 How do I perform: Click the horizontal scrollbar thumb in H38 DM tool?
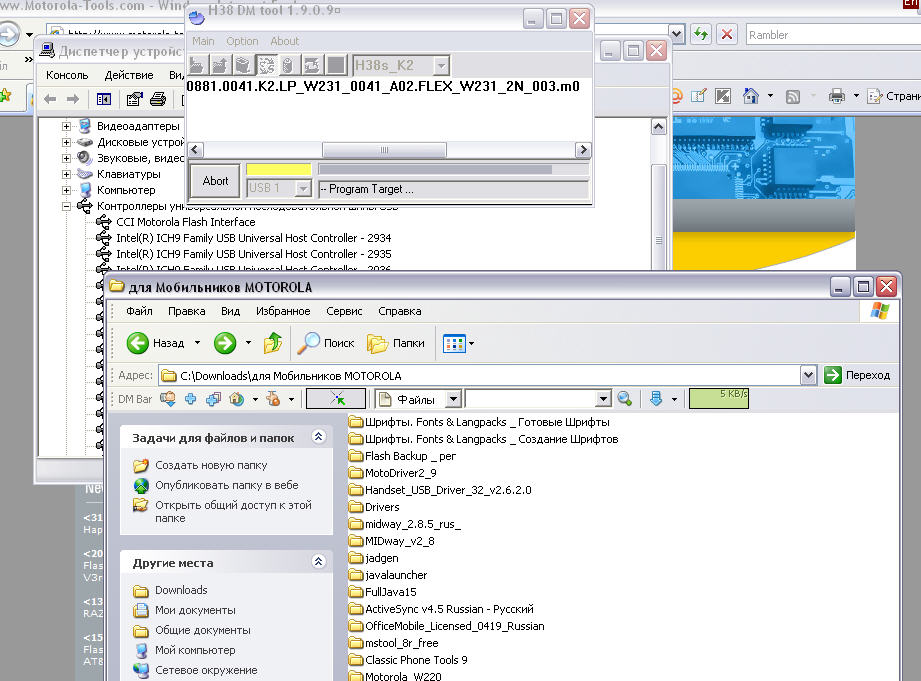click(384, 150)
